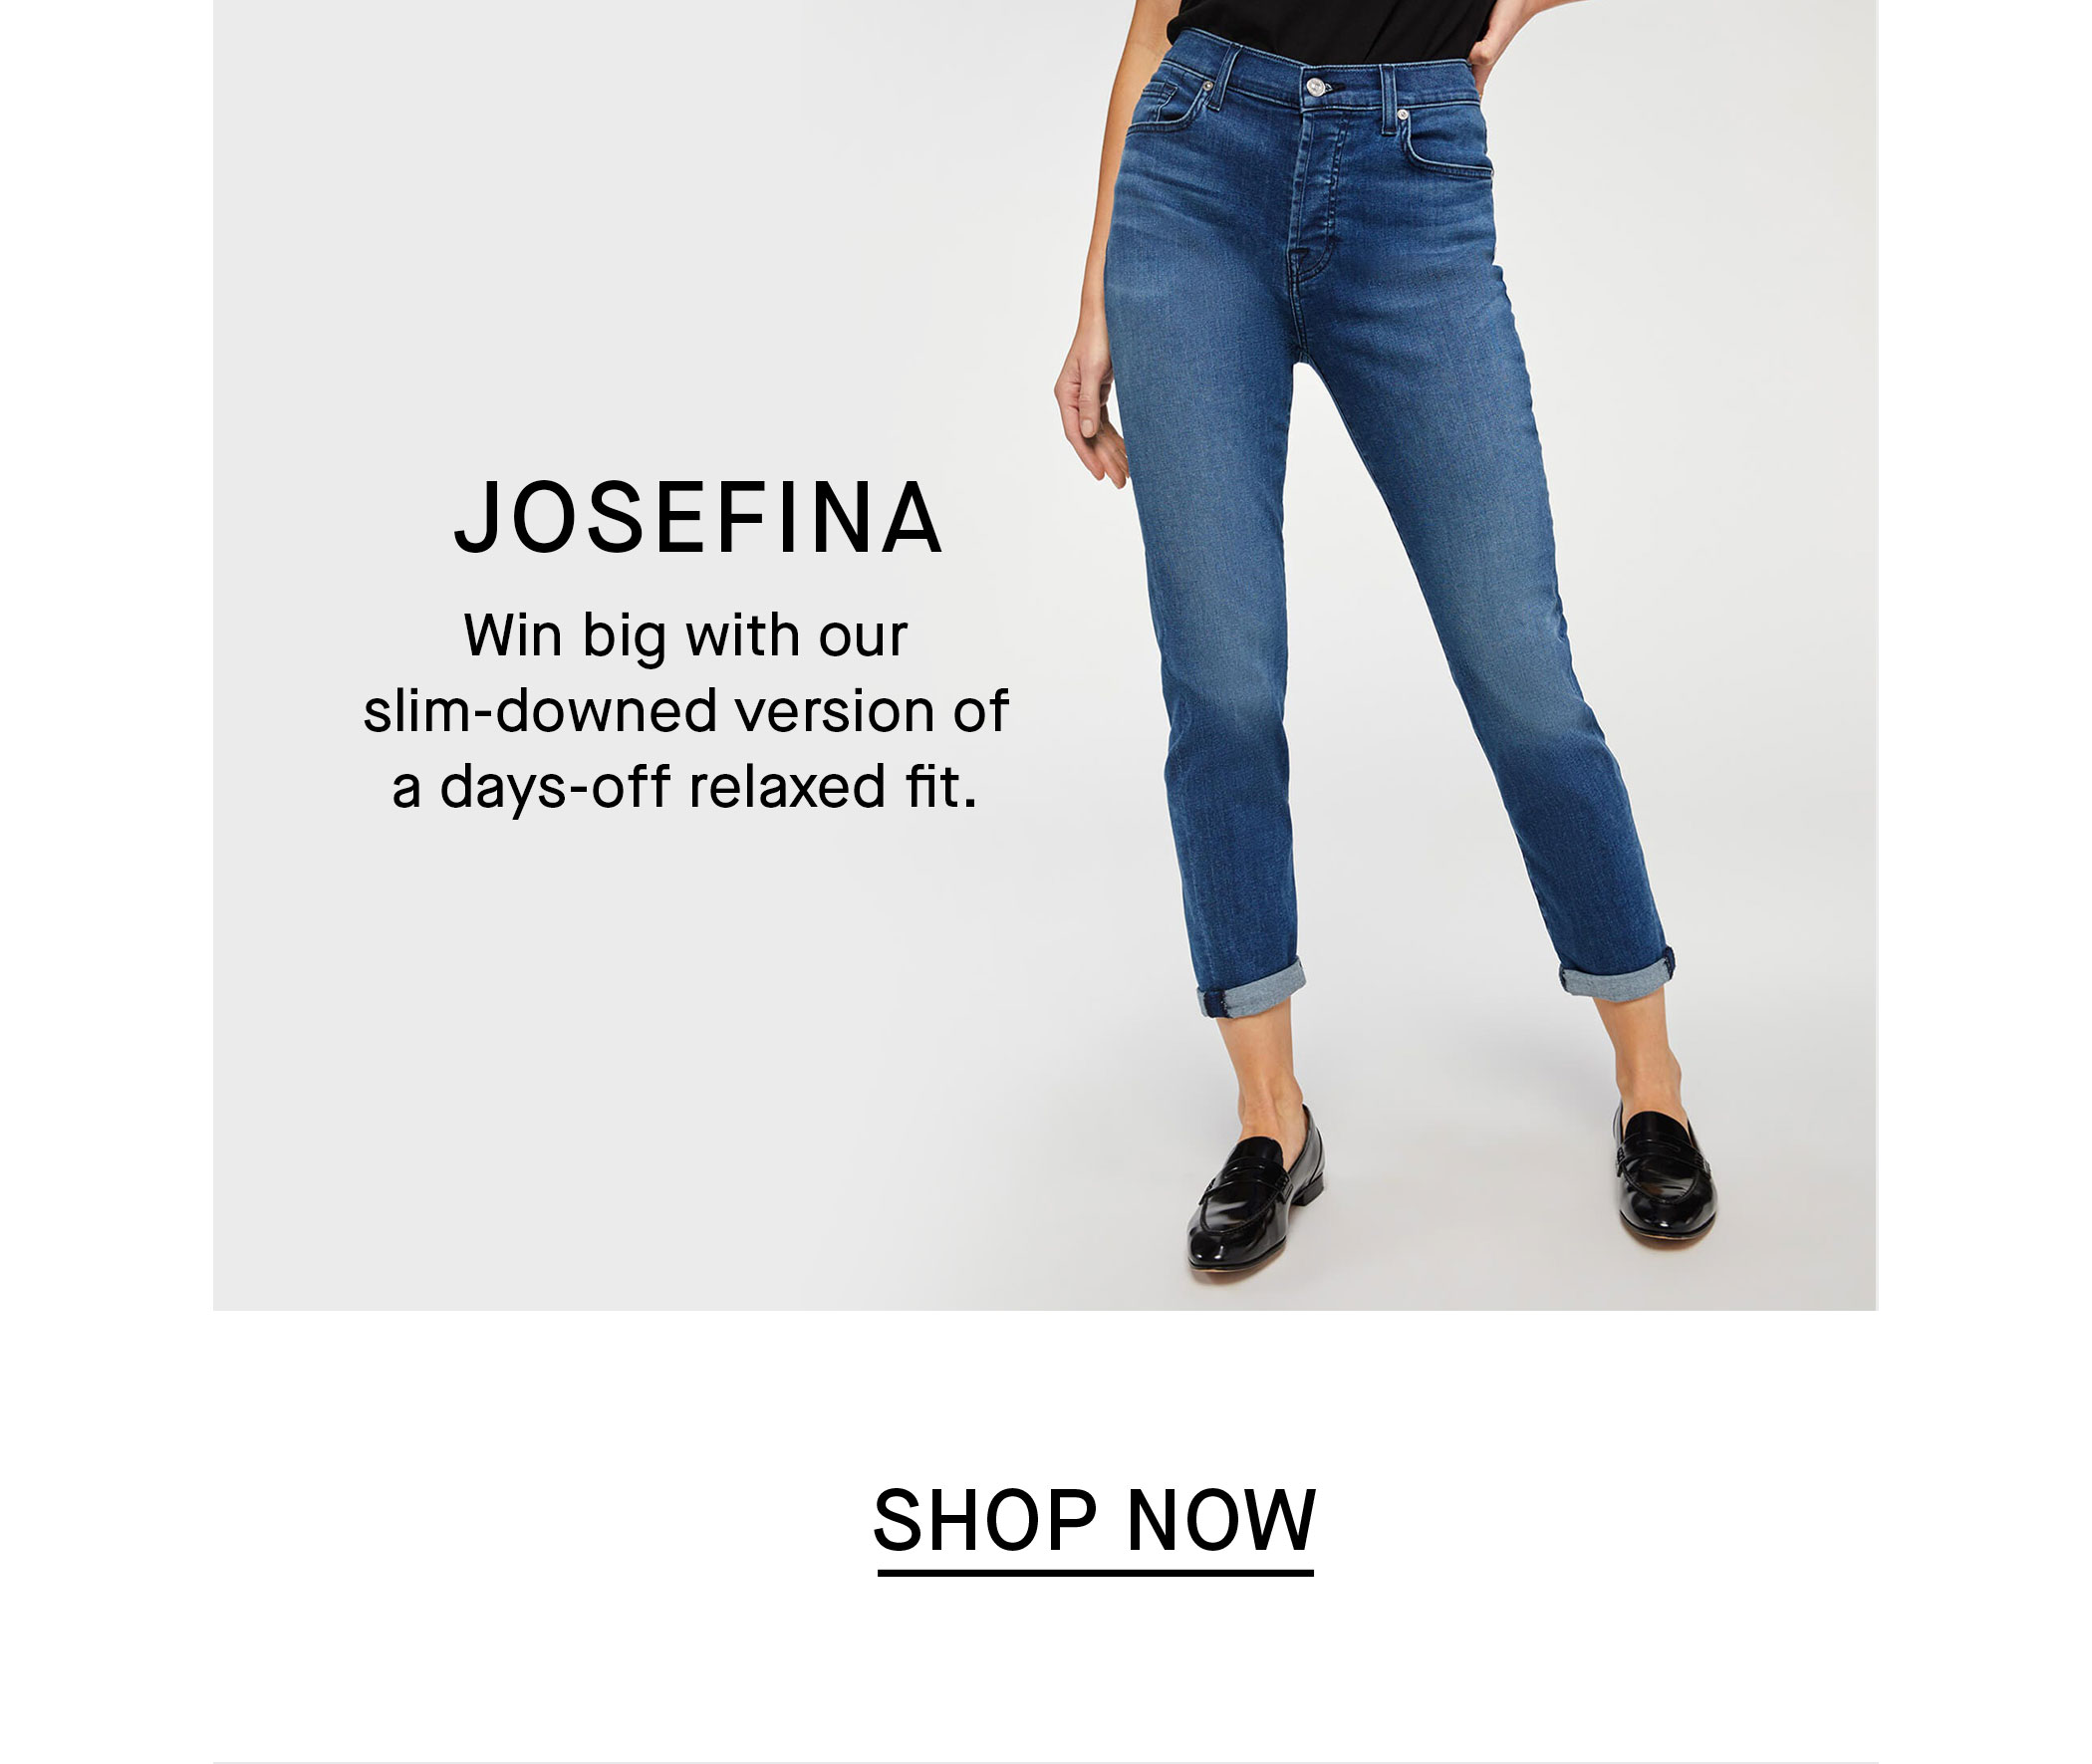Click the 'a days-off relaxed fit.' text line

click(685, 787)
